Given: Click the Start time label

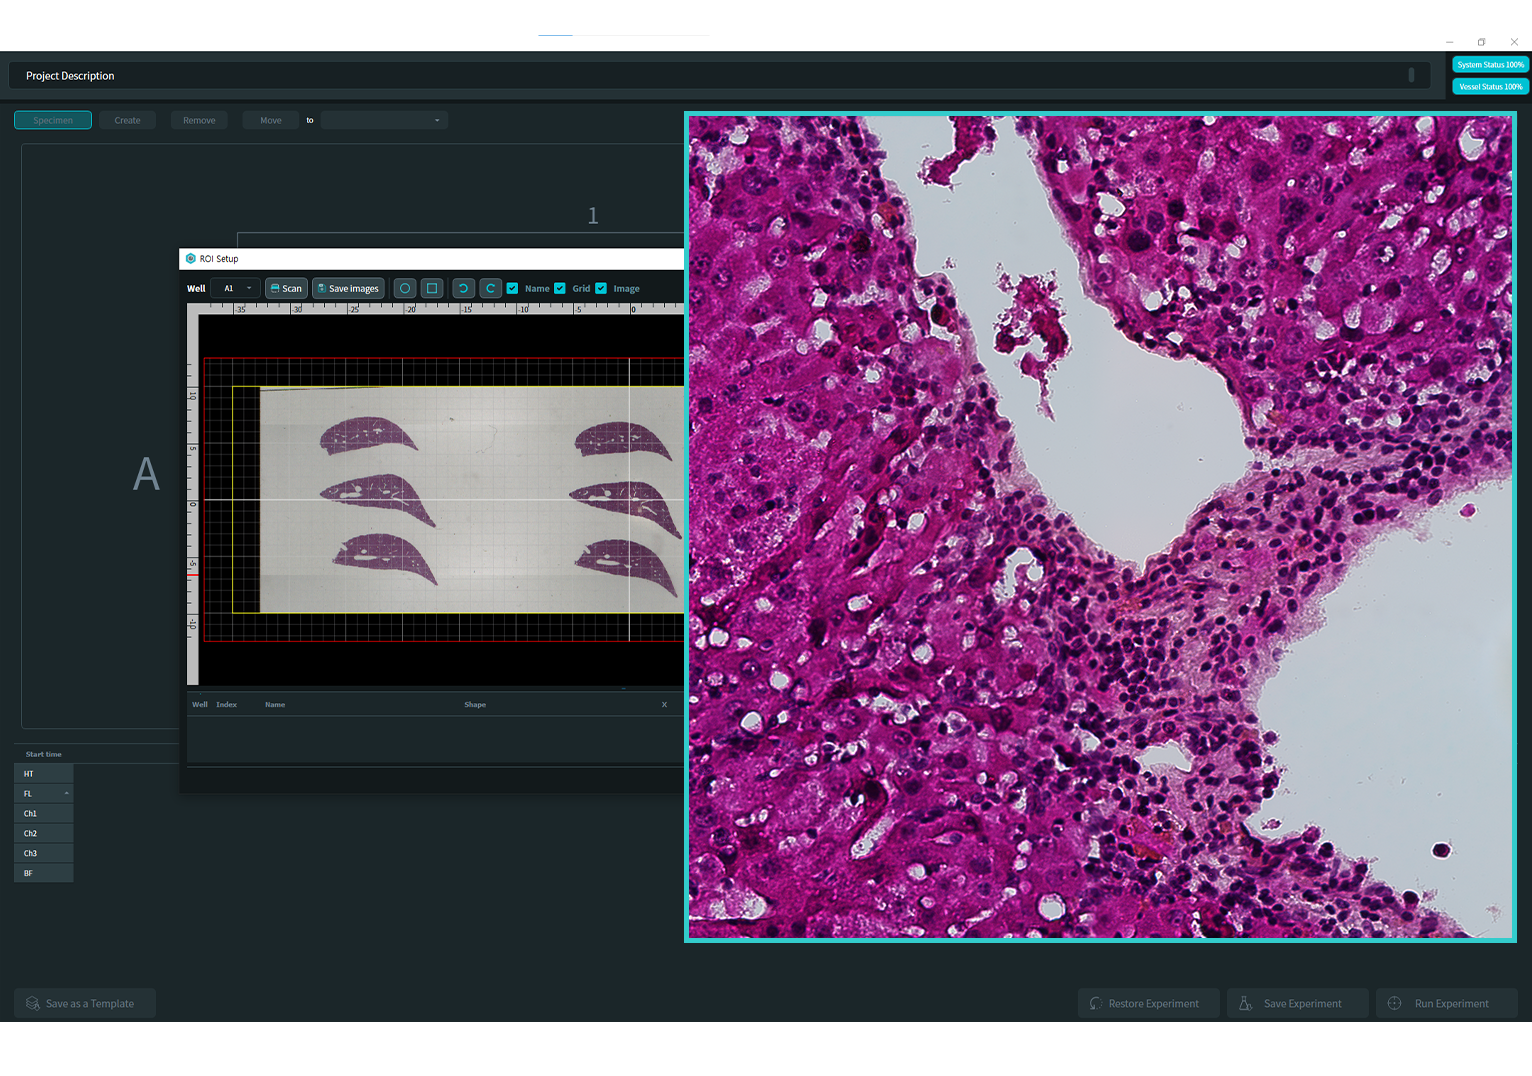Looking at the screenshot, I should click(x=44, y=754).
